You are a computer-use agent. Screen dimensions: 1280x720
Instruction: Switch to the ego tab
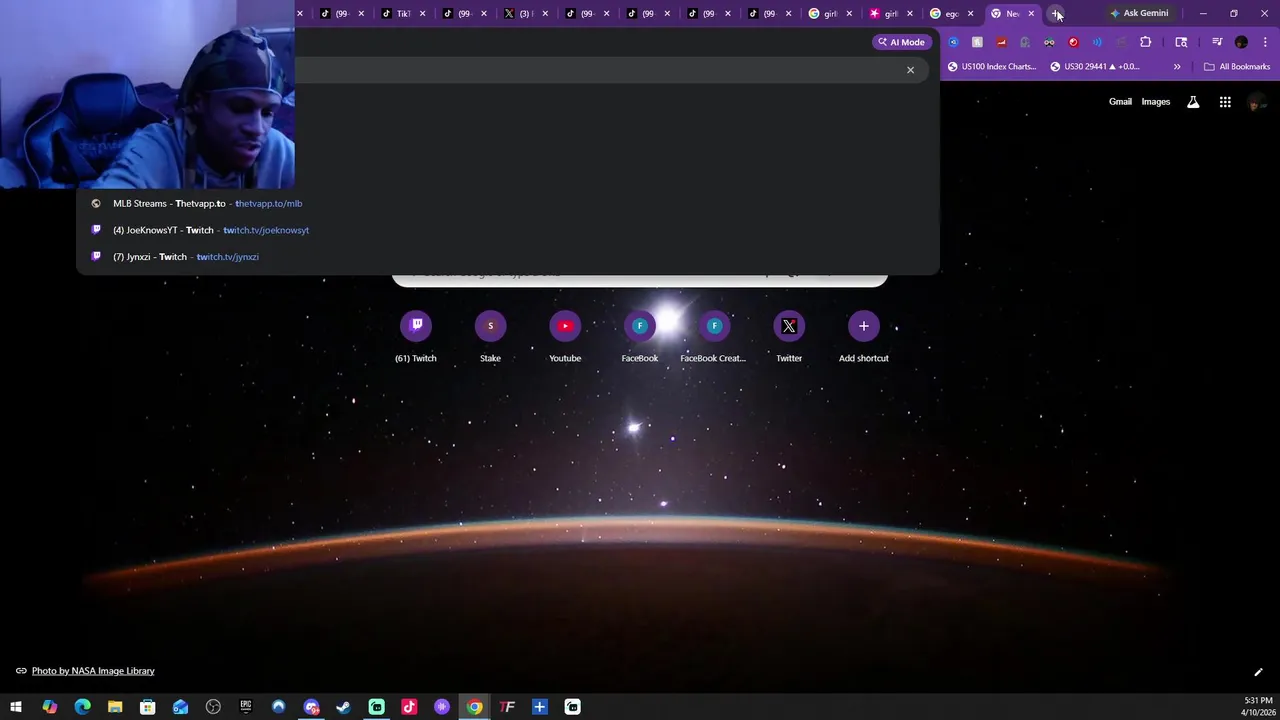[950, 13]
